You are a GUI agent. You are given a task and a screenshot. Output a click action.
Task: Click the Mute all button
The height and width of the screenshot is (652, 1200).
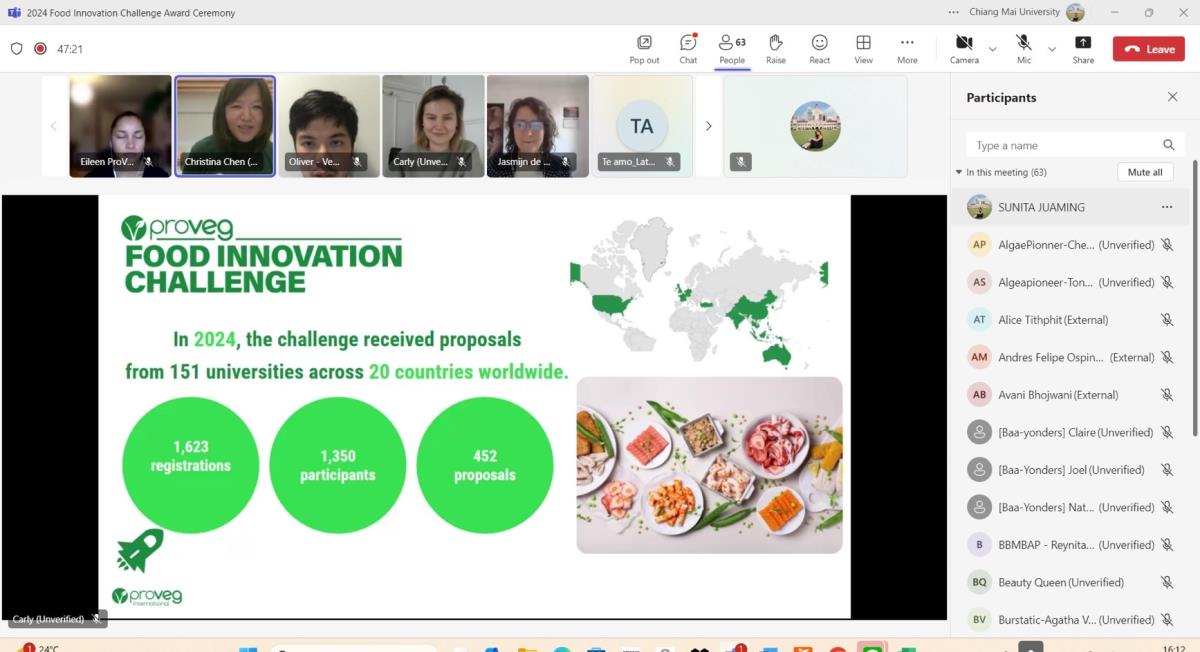(x=1145, y=172)
